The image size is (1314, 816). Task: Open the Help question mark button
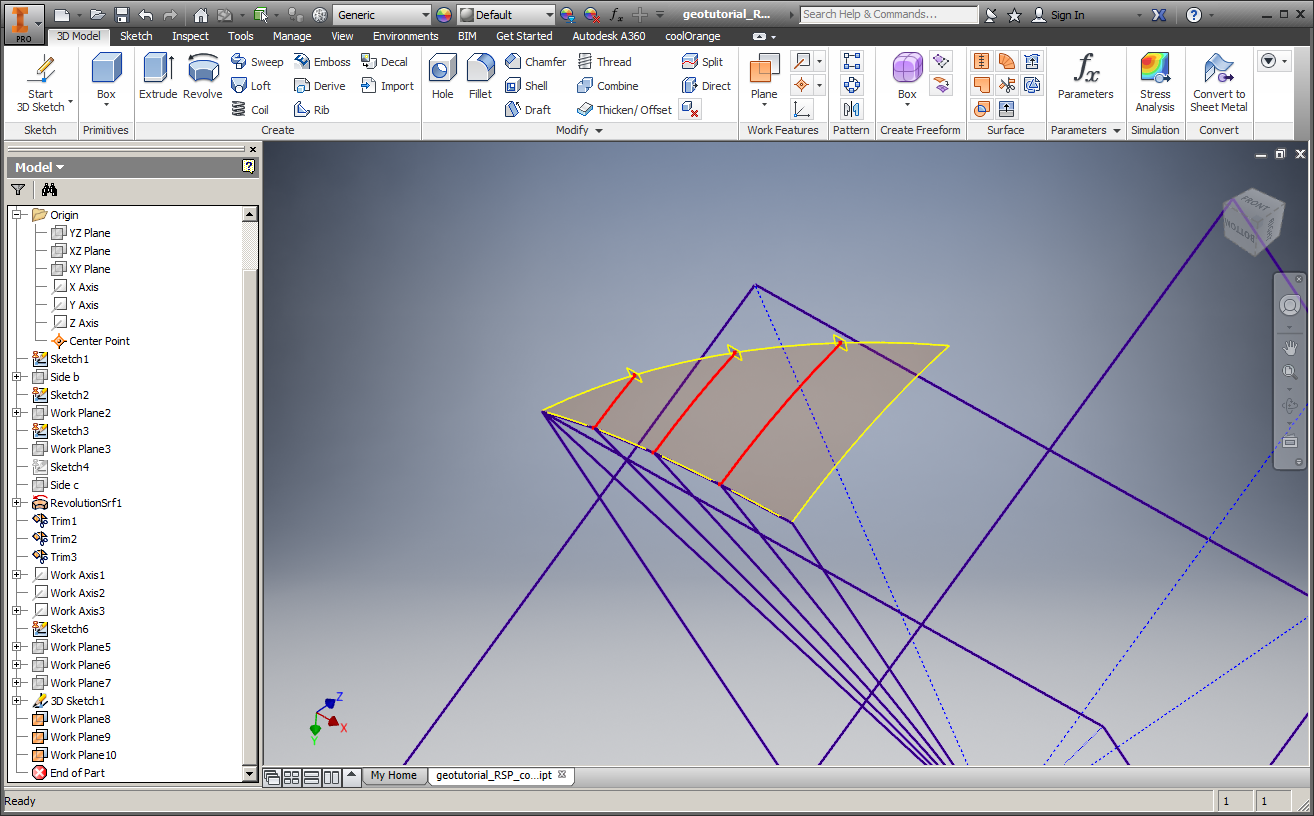(x=1193, y=15)
